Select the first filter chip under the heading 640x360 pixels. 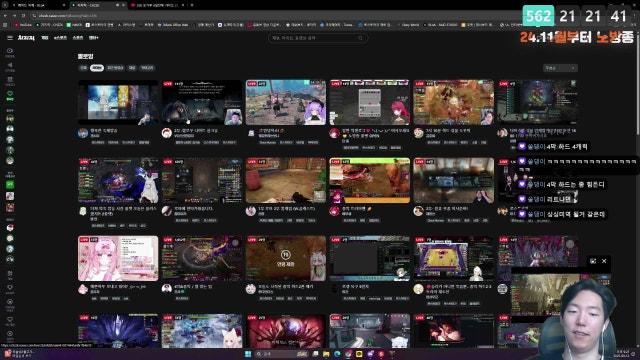click(83, 68)
